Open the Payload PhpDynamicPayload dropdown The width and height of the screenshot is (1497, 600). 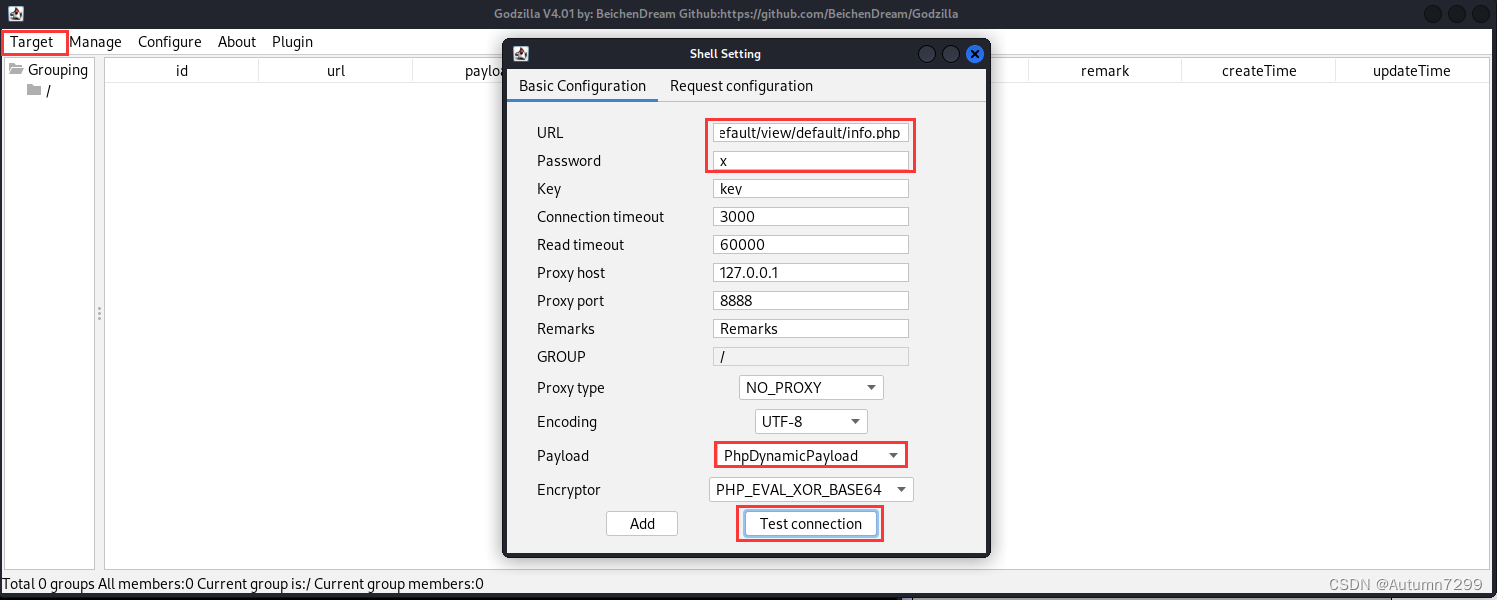point(811,456)
